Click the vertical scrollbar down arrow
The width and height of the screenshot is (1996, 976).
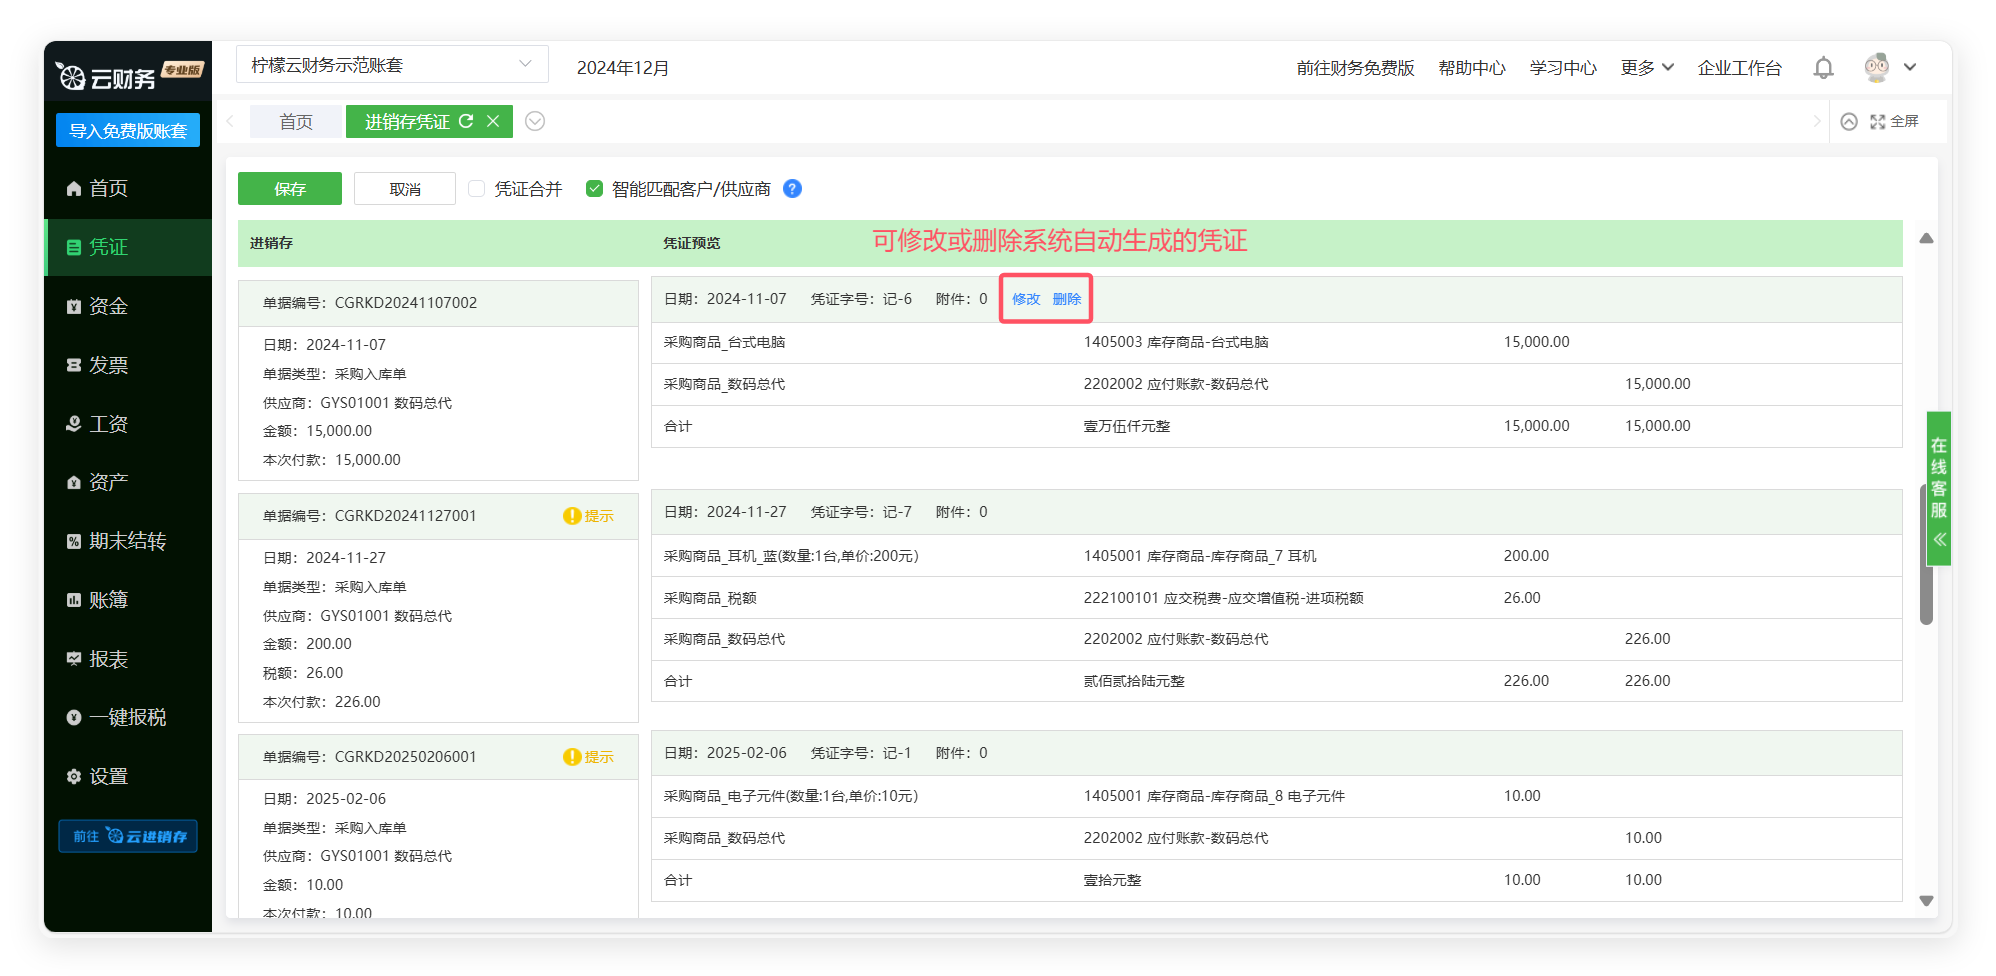click(x=1926, y=901)
